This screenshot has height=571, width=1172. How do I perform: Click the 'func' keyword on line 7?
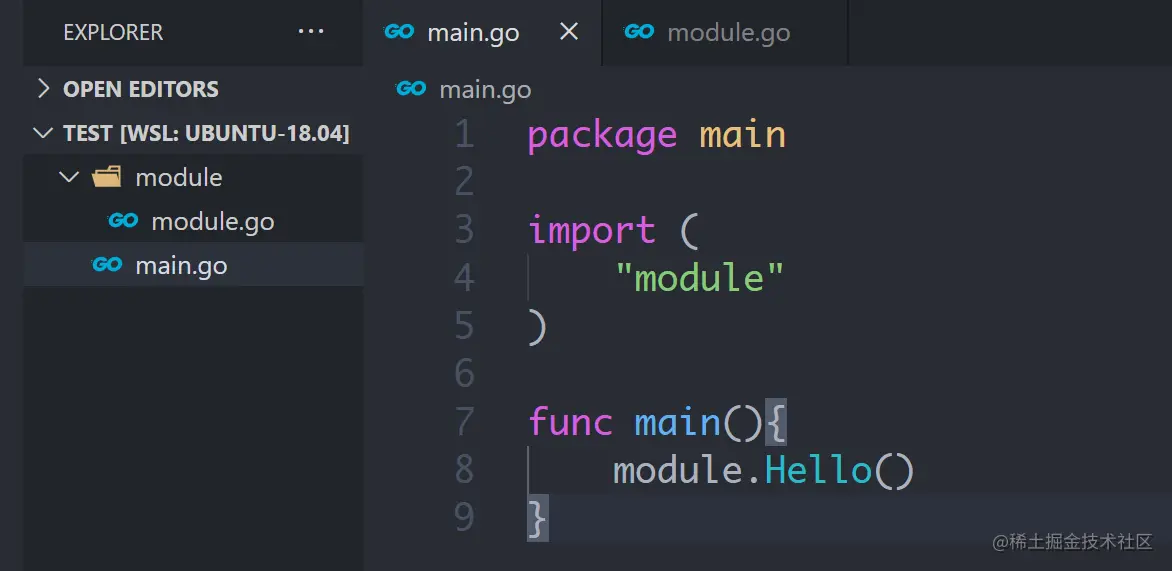(570, 422)
